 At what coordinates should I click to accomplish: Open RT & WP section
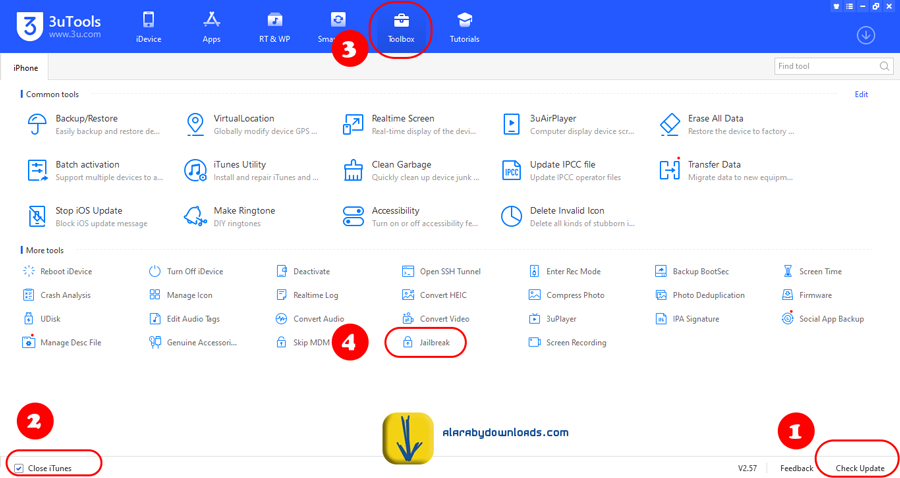(274, 27)
